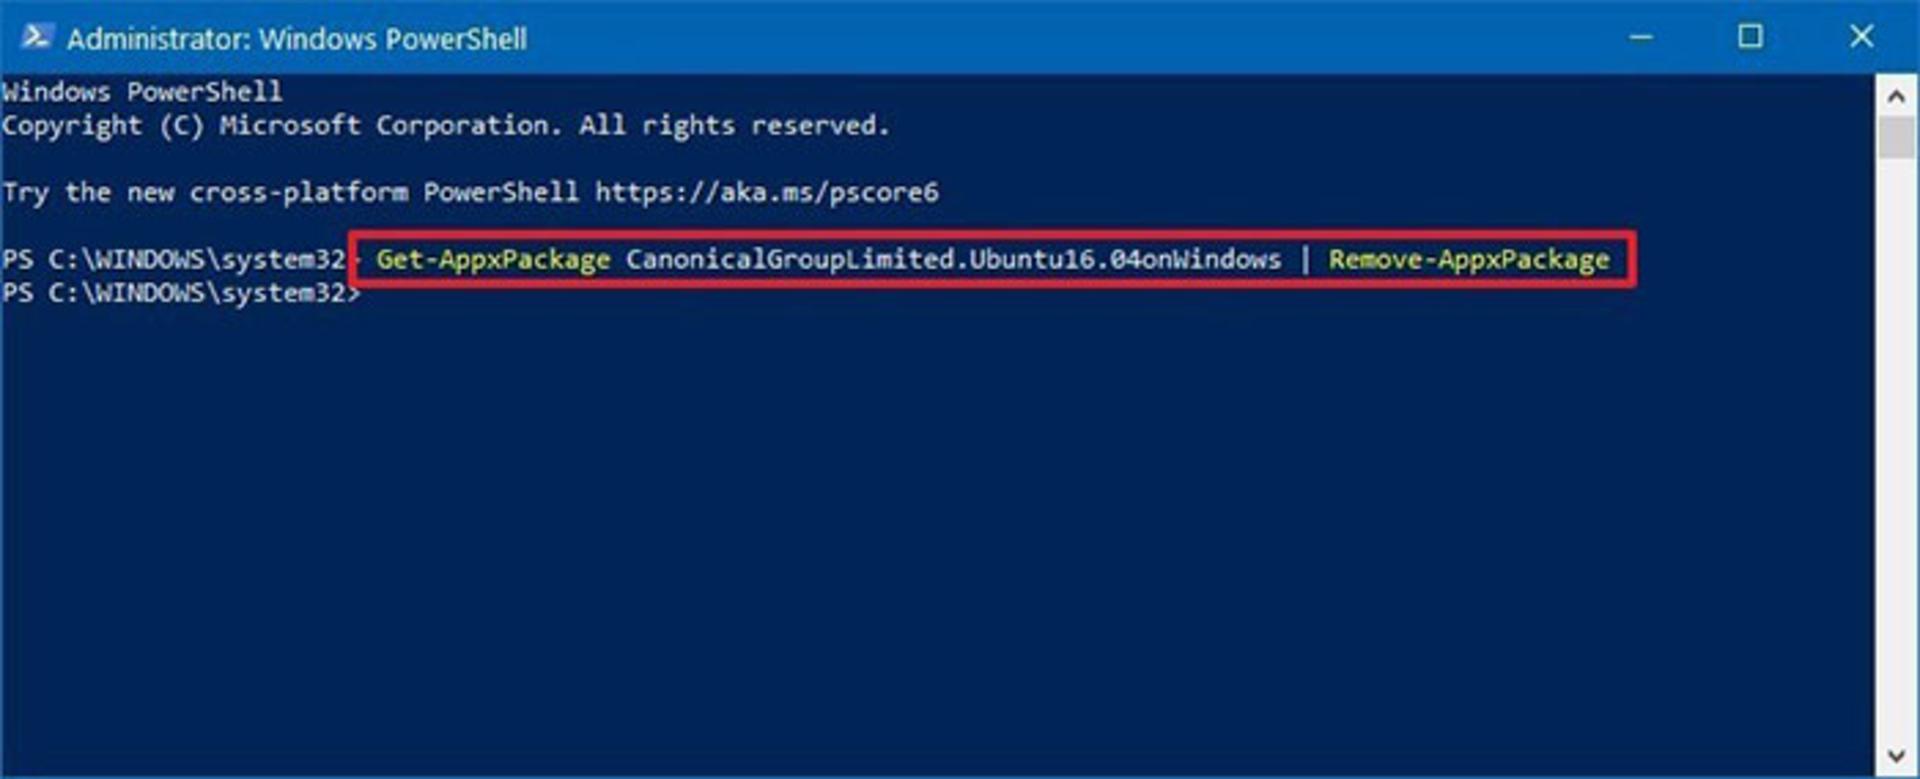The image size is (1920, 779).
Task: Click the Copyright Microsoft Corporation line
Action: (x=446, y=126)
